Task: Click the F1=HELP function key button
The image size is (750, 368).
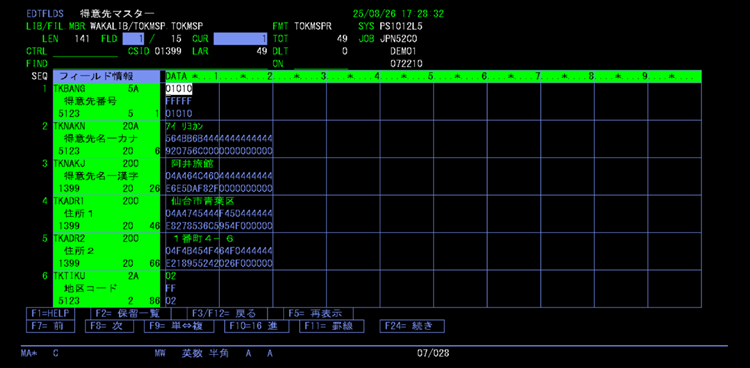Action: point(50,313)
